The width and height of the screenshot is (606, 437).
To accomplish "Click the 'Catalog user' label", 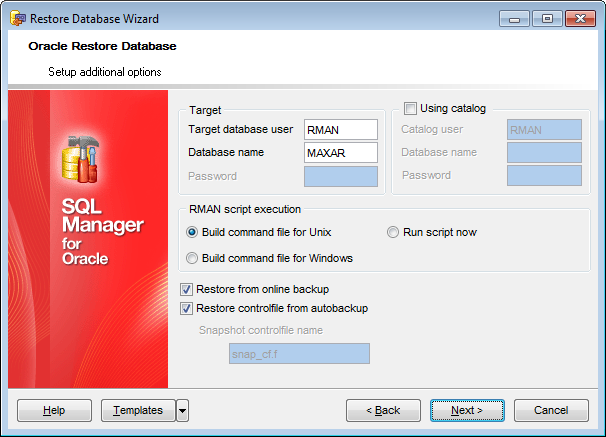I will [x=432, y=129].
